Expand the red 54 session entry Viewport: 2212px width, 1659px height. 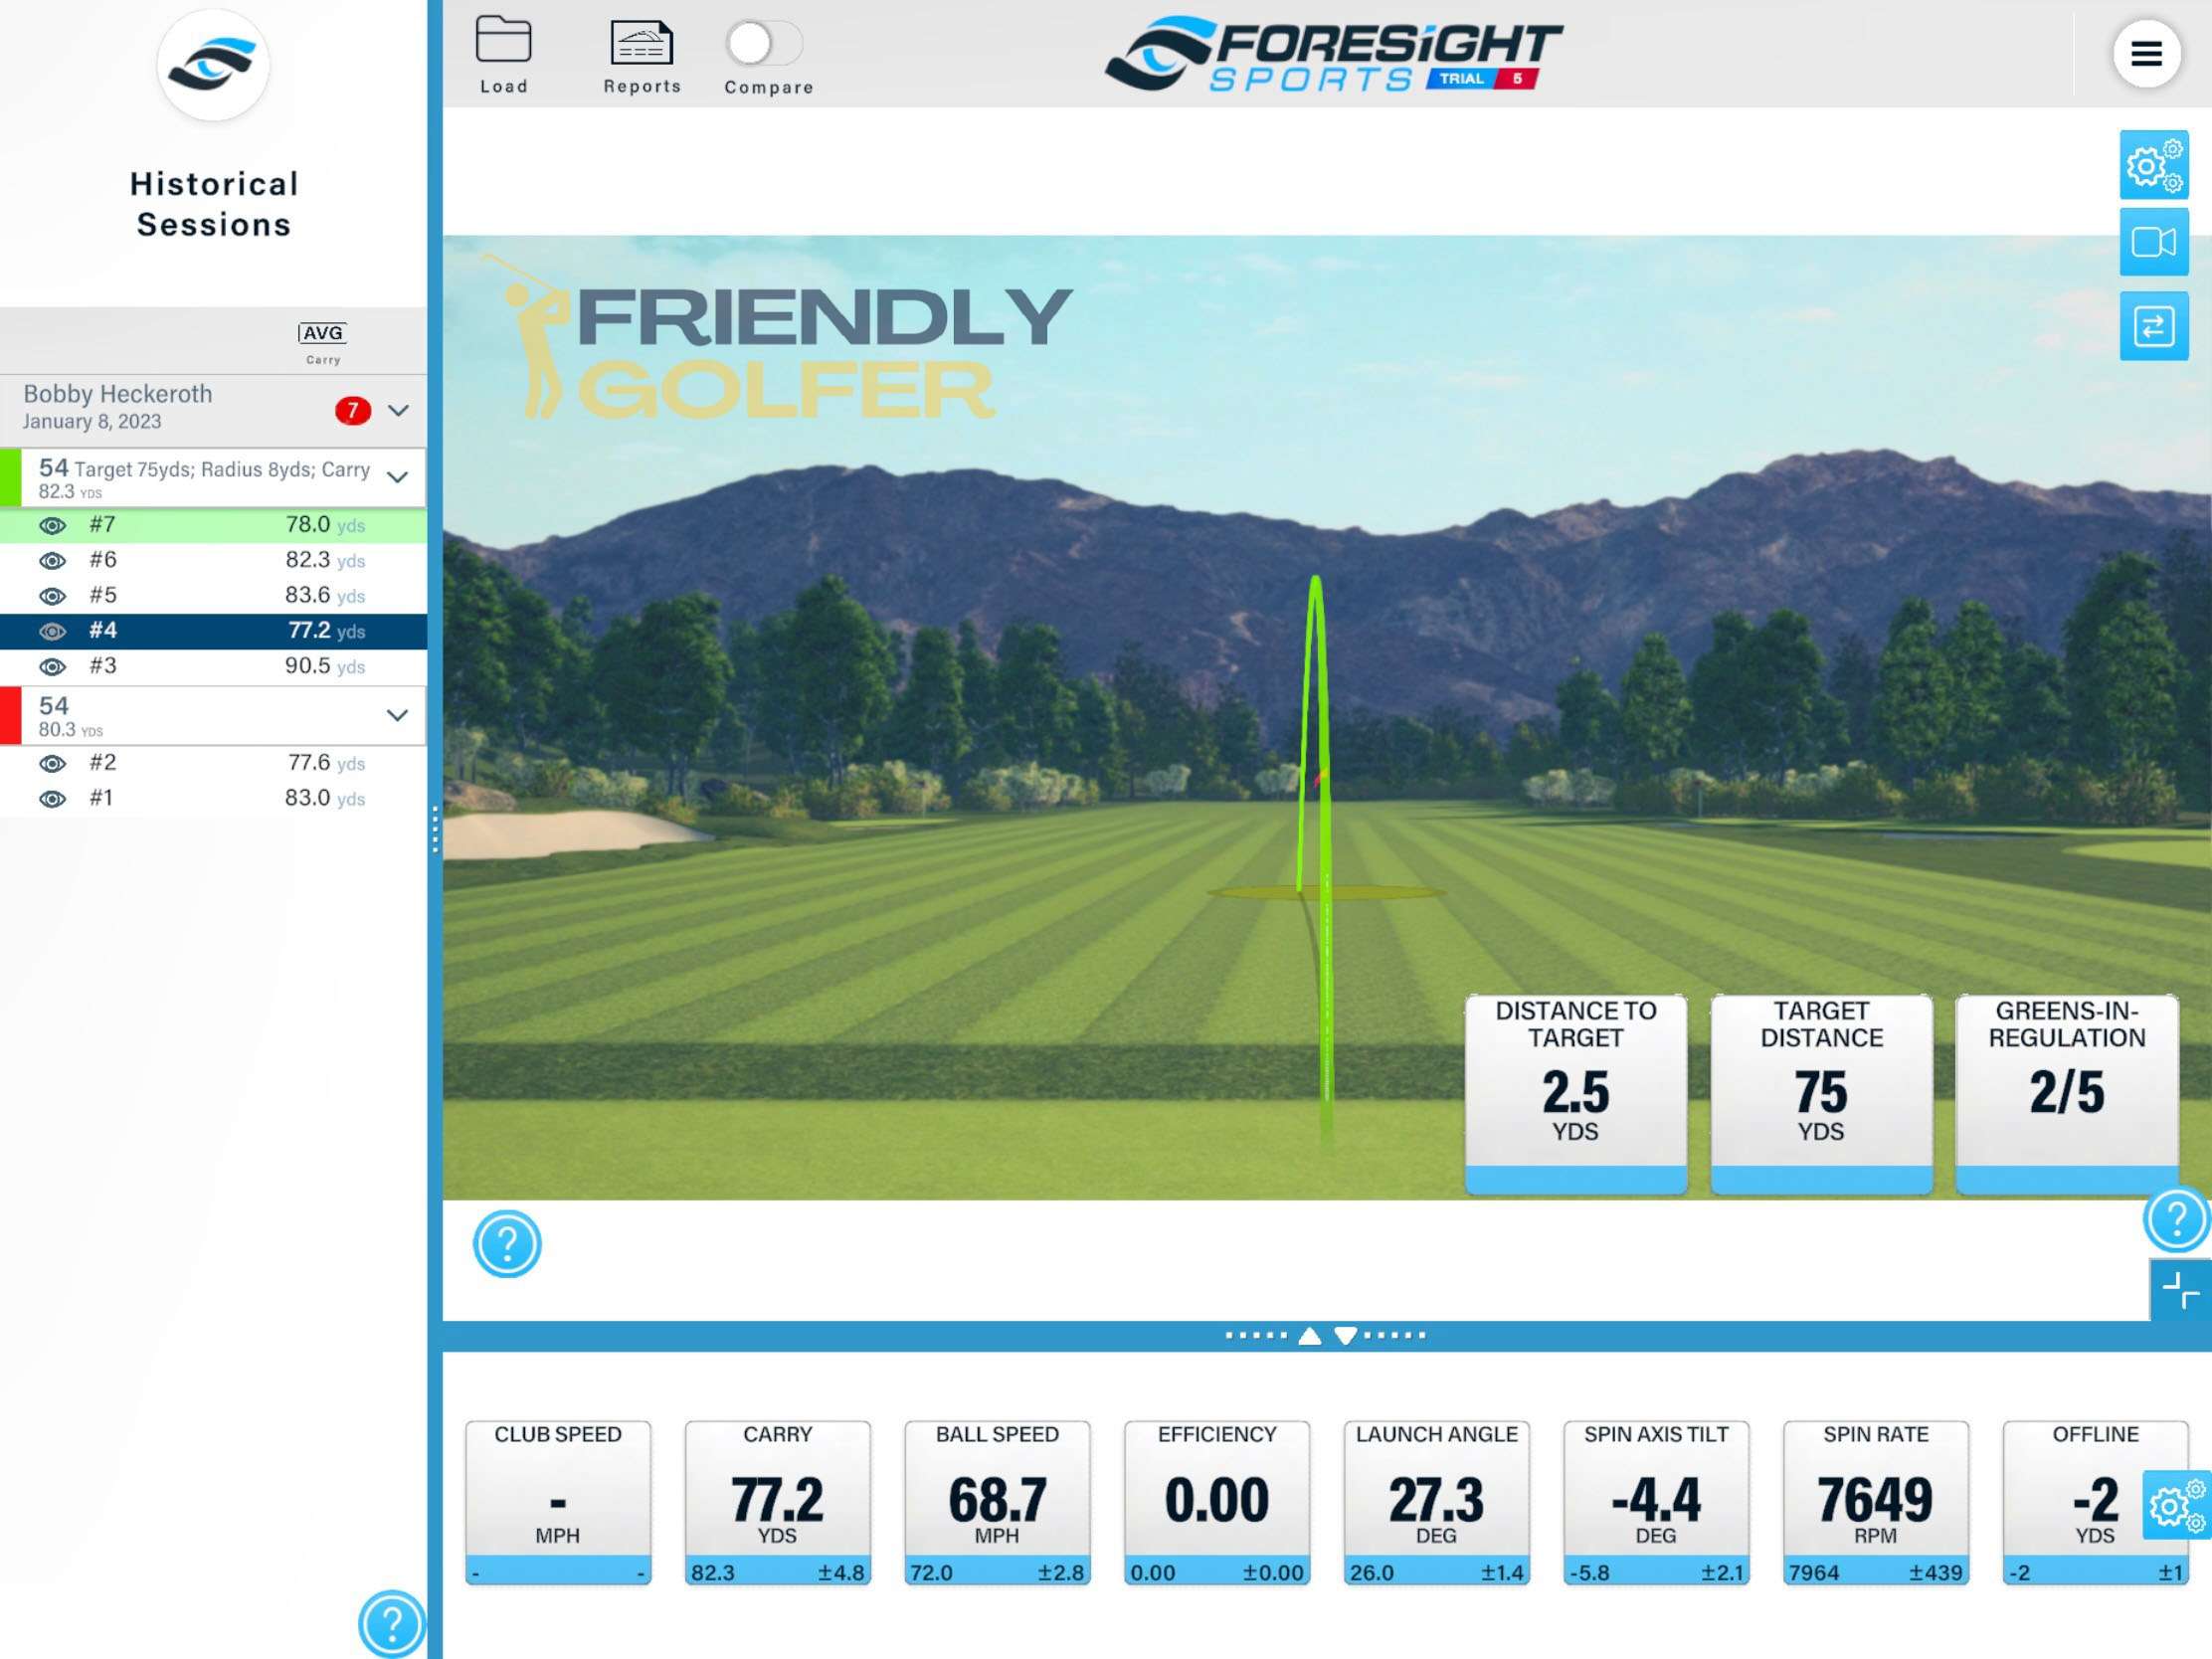tap(396, 714)
